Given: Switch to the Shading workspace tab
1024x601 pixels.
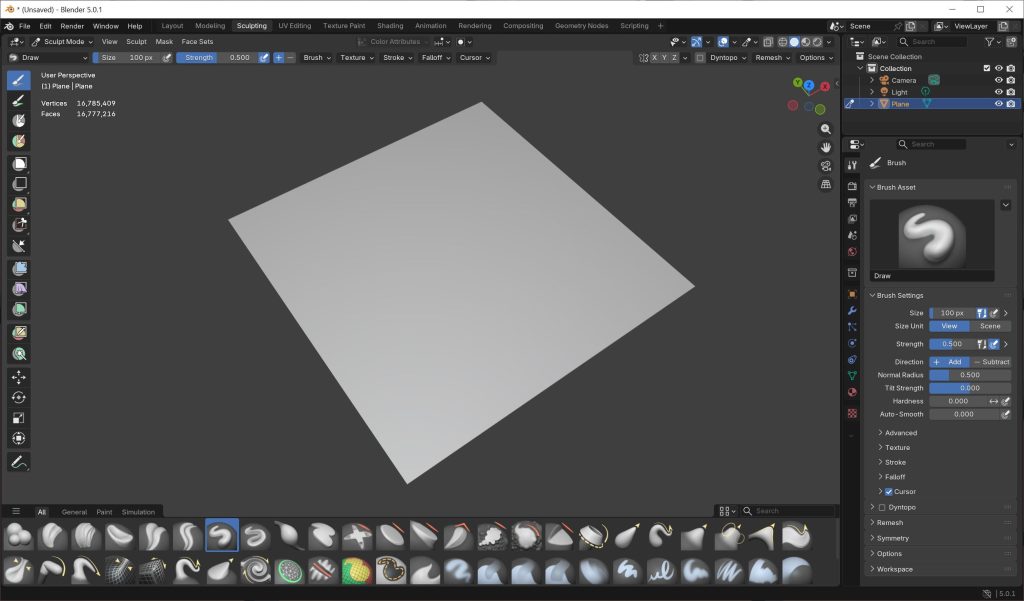Looking at the screenshot, I should 390,25.
